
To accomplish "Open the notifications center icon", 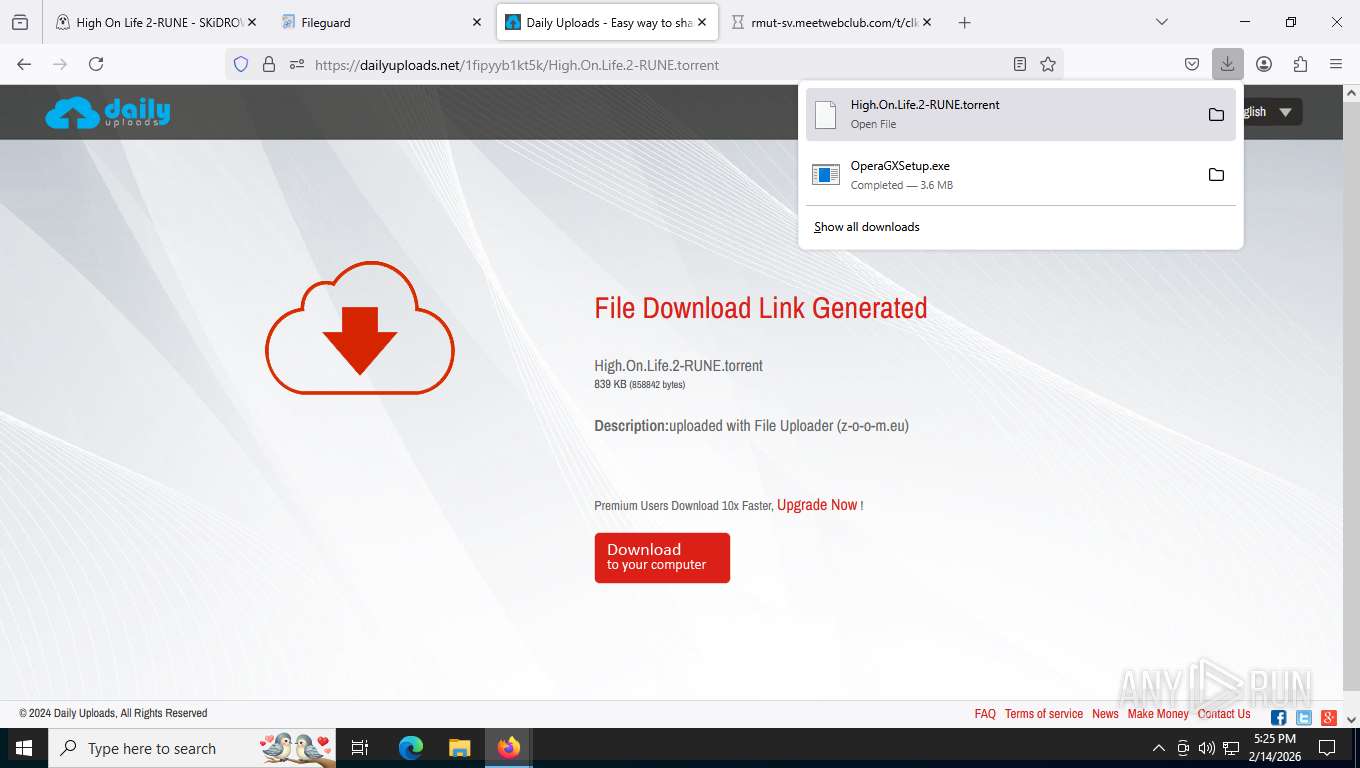I will point(1327,748).
